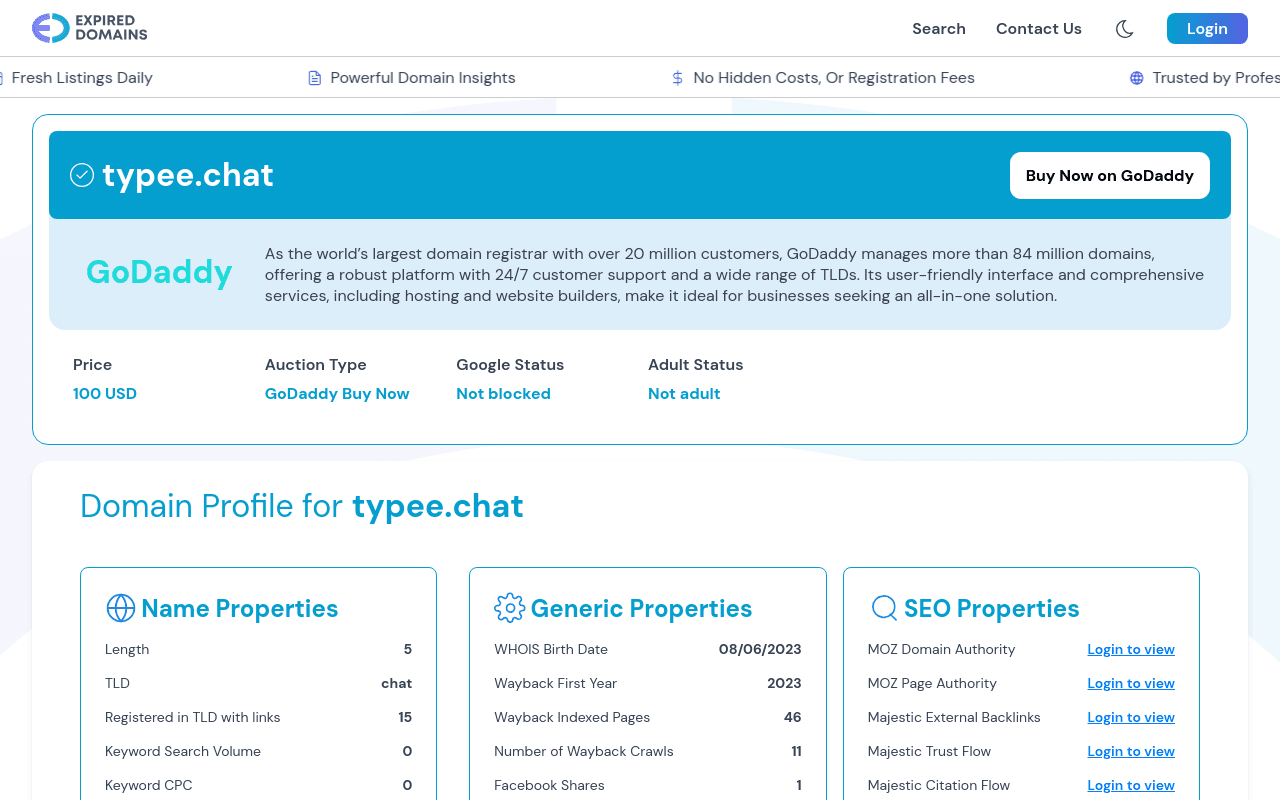
Task: Click the globe icon beside Trusted by
Action: click(1137, 78)
